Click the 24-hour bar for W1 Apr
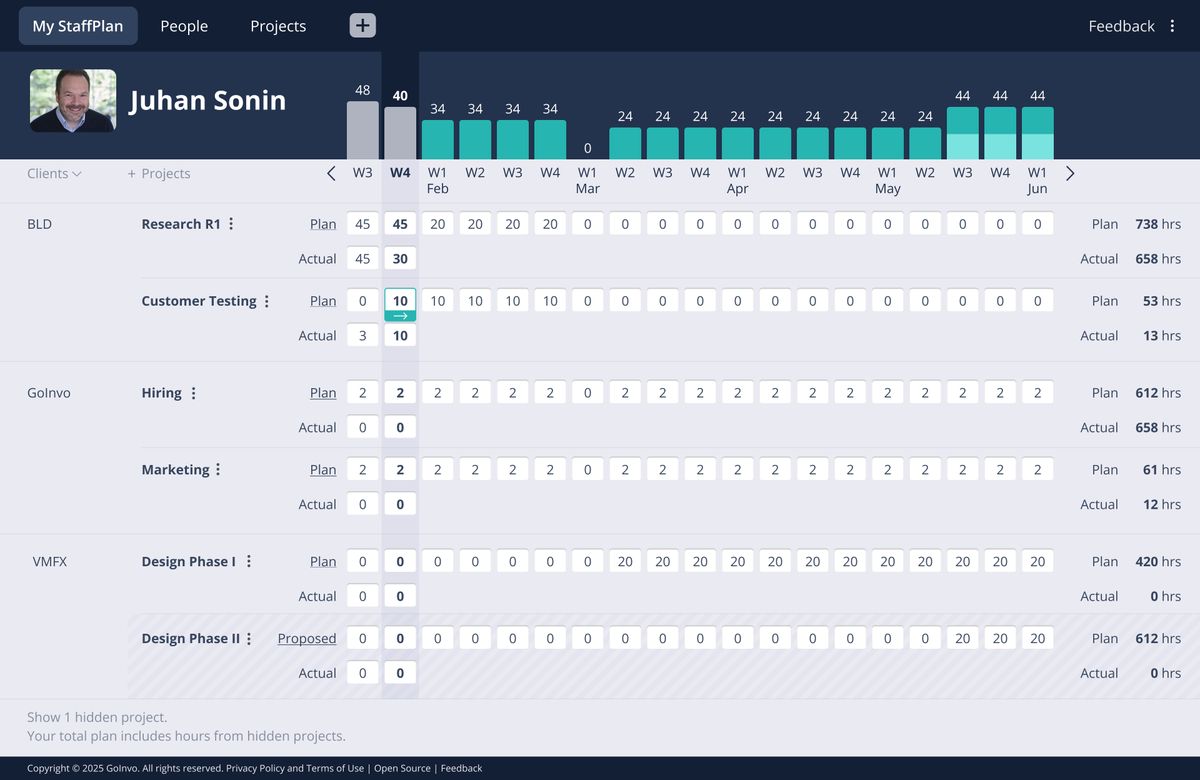 (x=738, y=144)
